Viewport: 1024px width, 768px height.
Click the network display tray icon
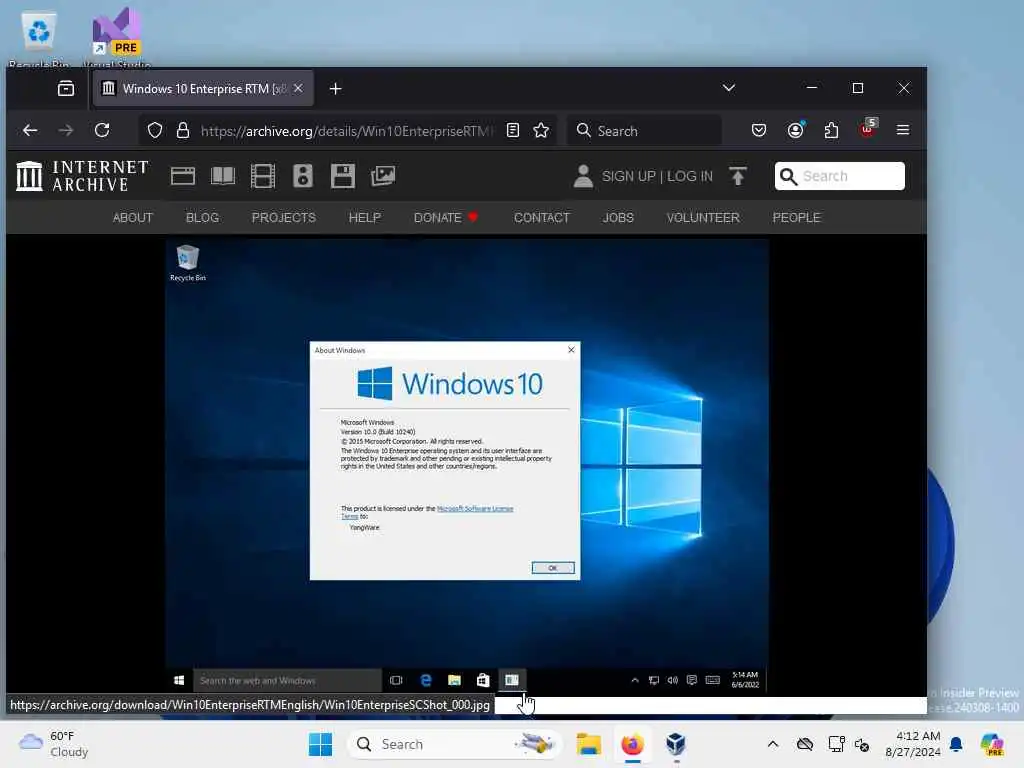point(836,744)
